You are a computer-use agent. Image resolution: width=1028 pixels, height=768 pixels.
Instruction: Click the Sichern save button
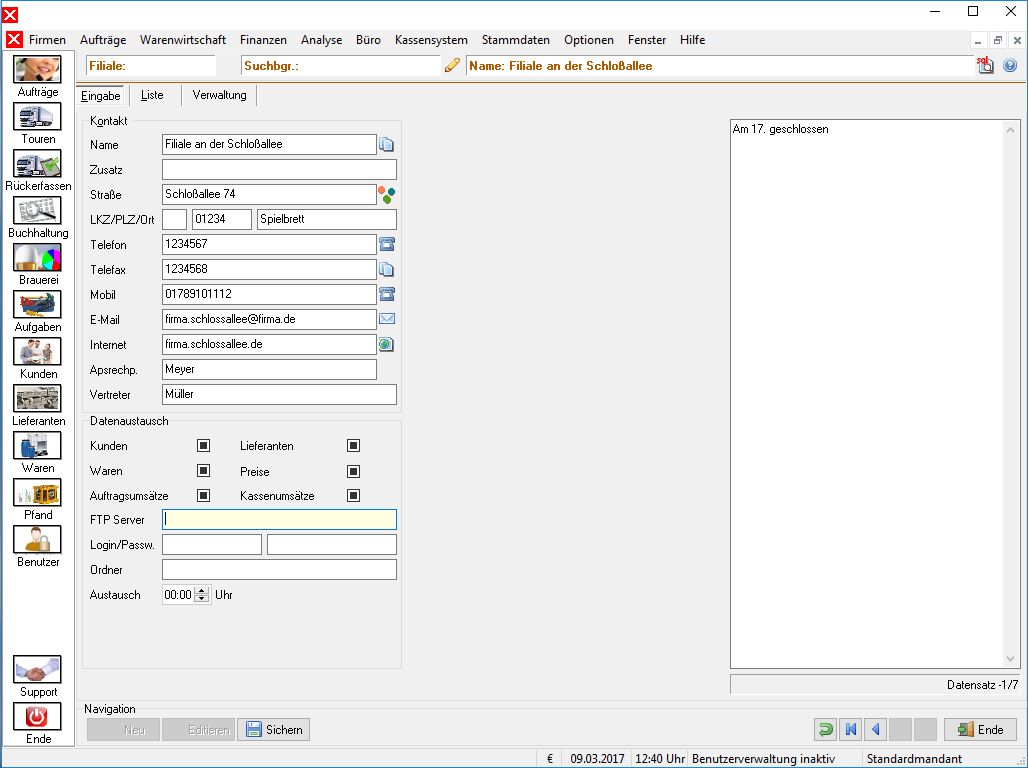274,729
